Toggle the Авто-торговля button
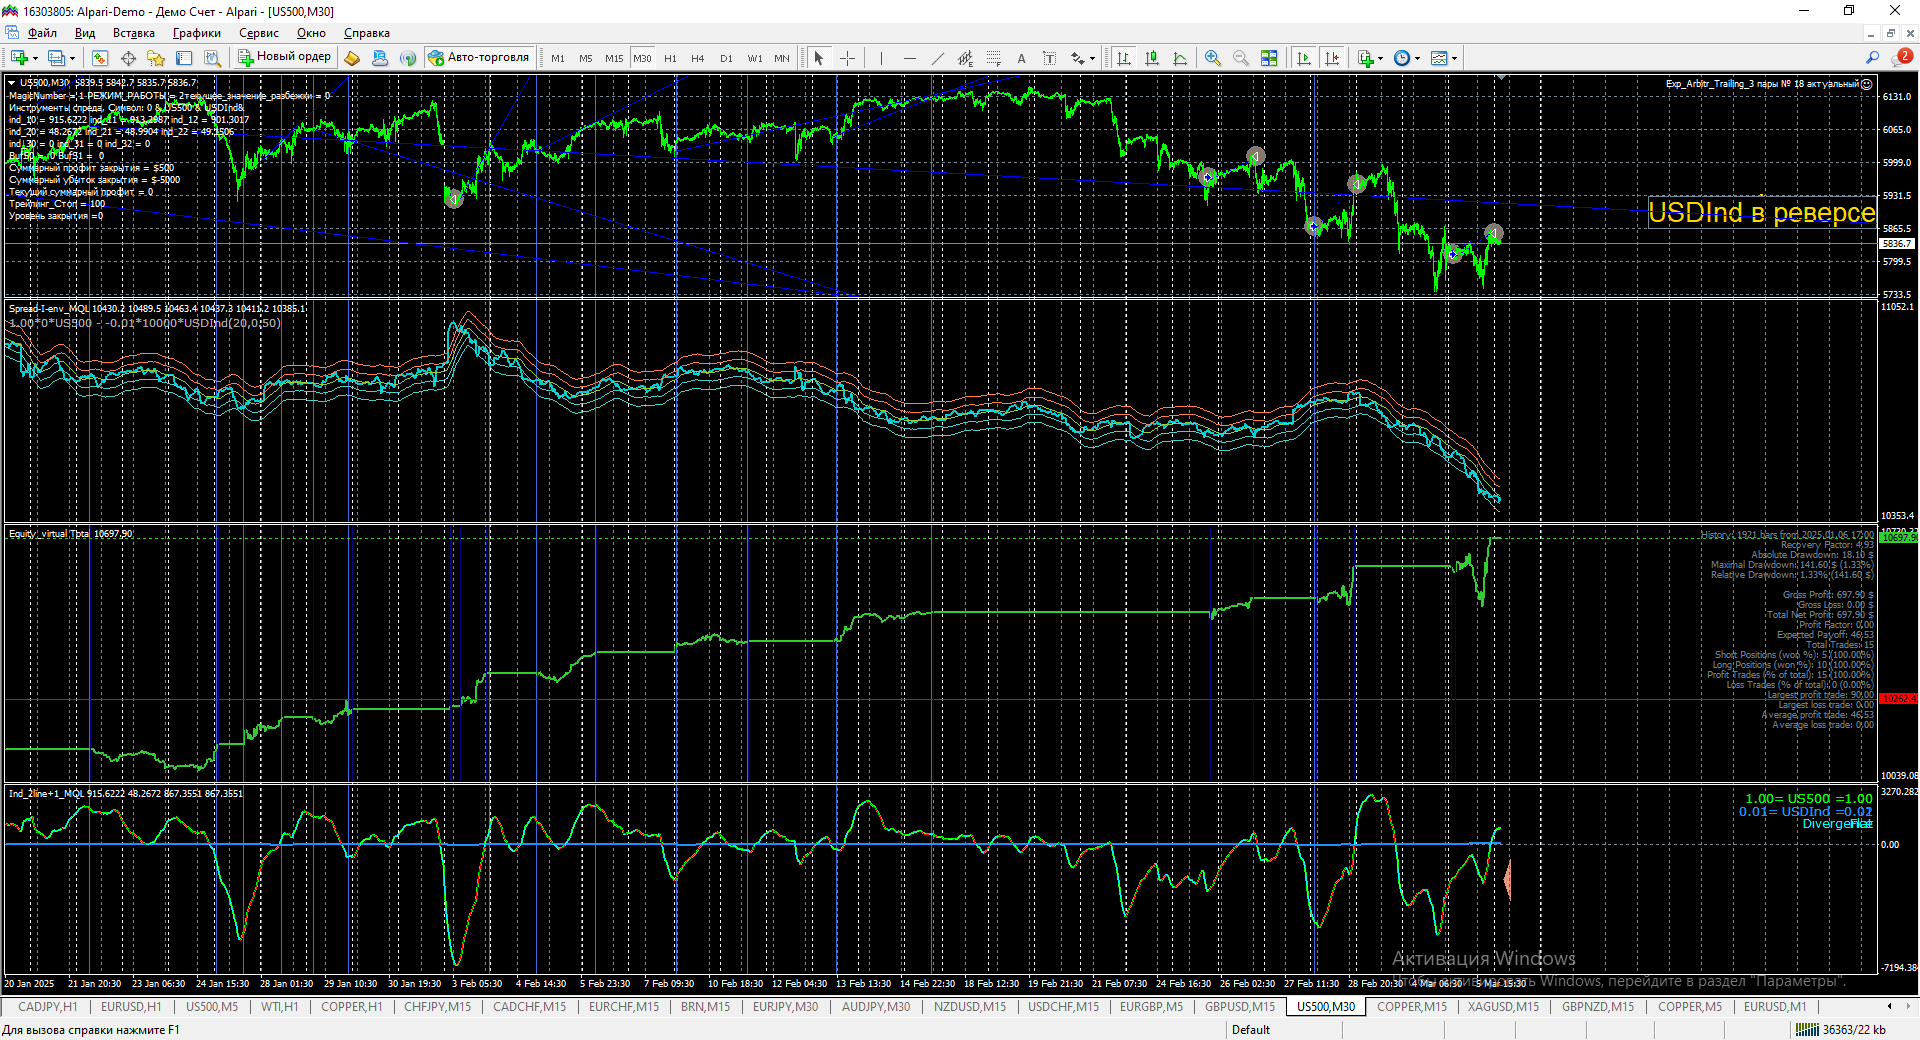 pyautogui.click(x=479, y=58)
